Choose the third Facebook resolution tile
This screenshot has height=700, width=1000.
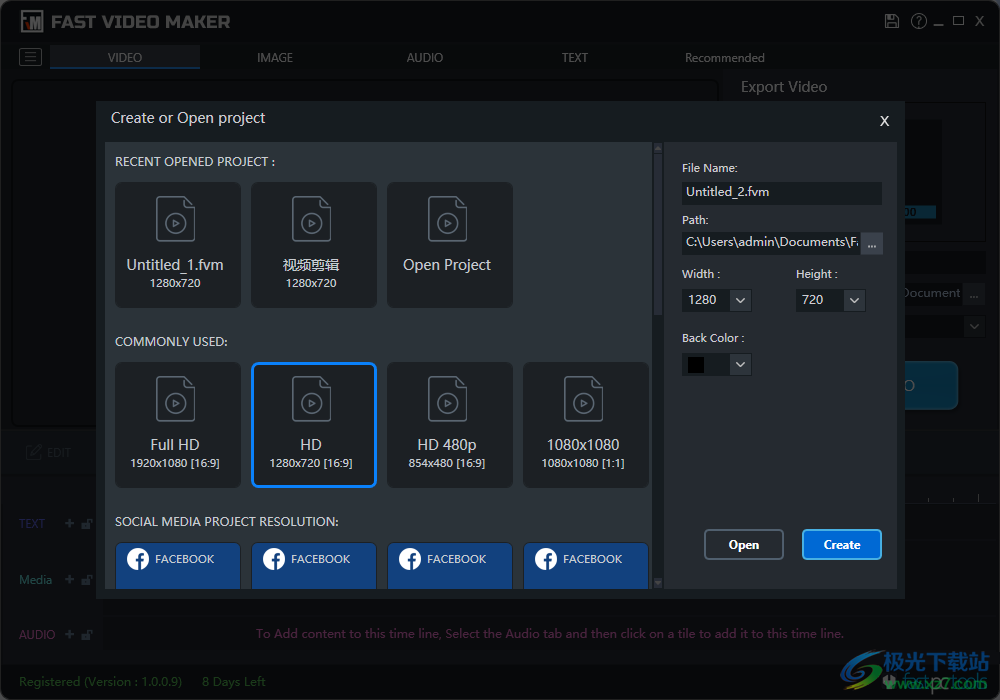[450, 565]
